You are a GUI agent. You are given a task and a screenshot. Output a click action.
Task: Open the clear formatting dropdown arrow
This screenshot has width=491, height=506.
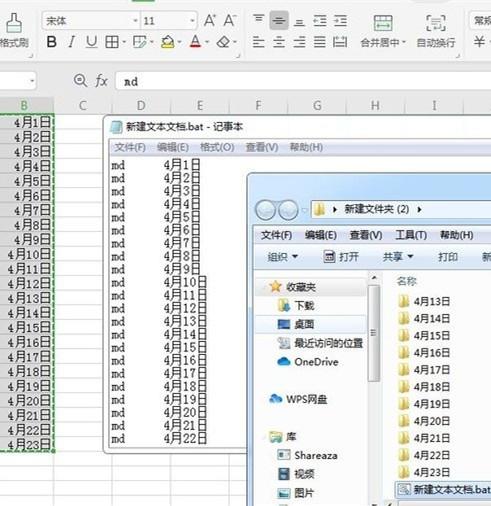[x=235, y=42]
